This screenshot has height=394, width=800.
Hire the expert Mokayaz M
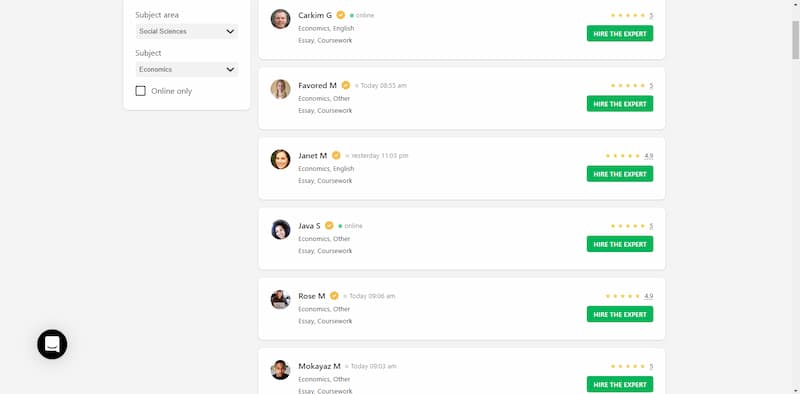(x=620, y=384)
